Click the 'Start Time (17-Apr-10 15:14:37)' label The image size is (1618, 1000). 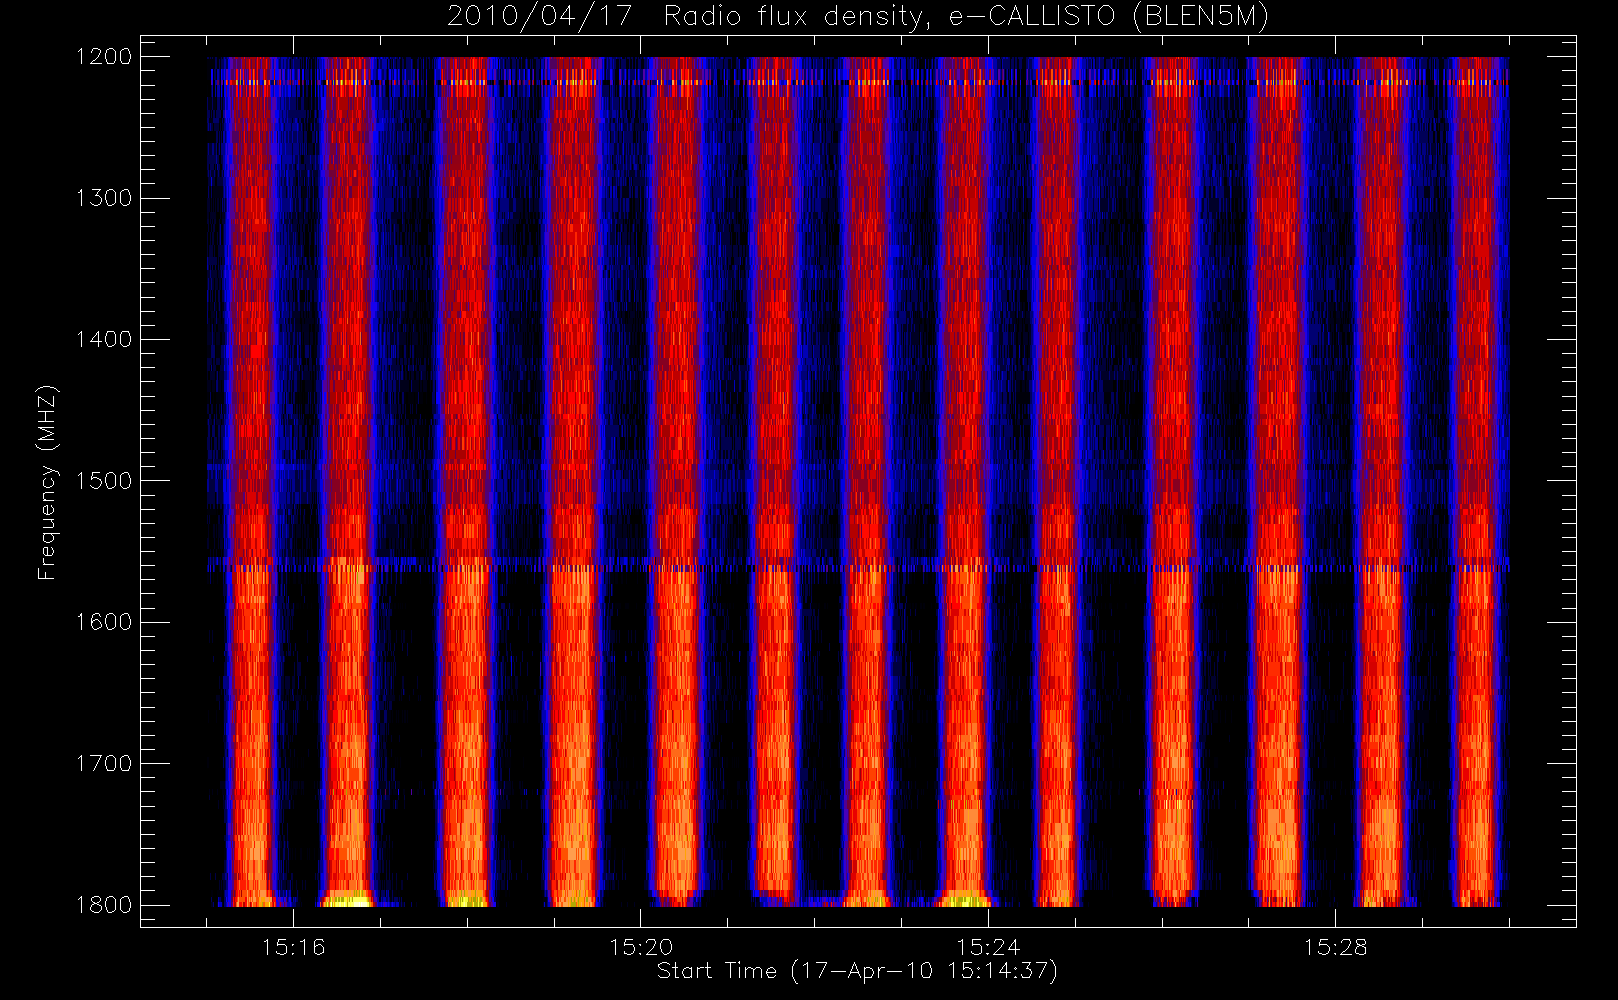click(x=857, y=971)
